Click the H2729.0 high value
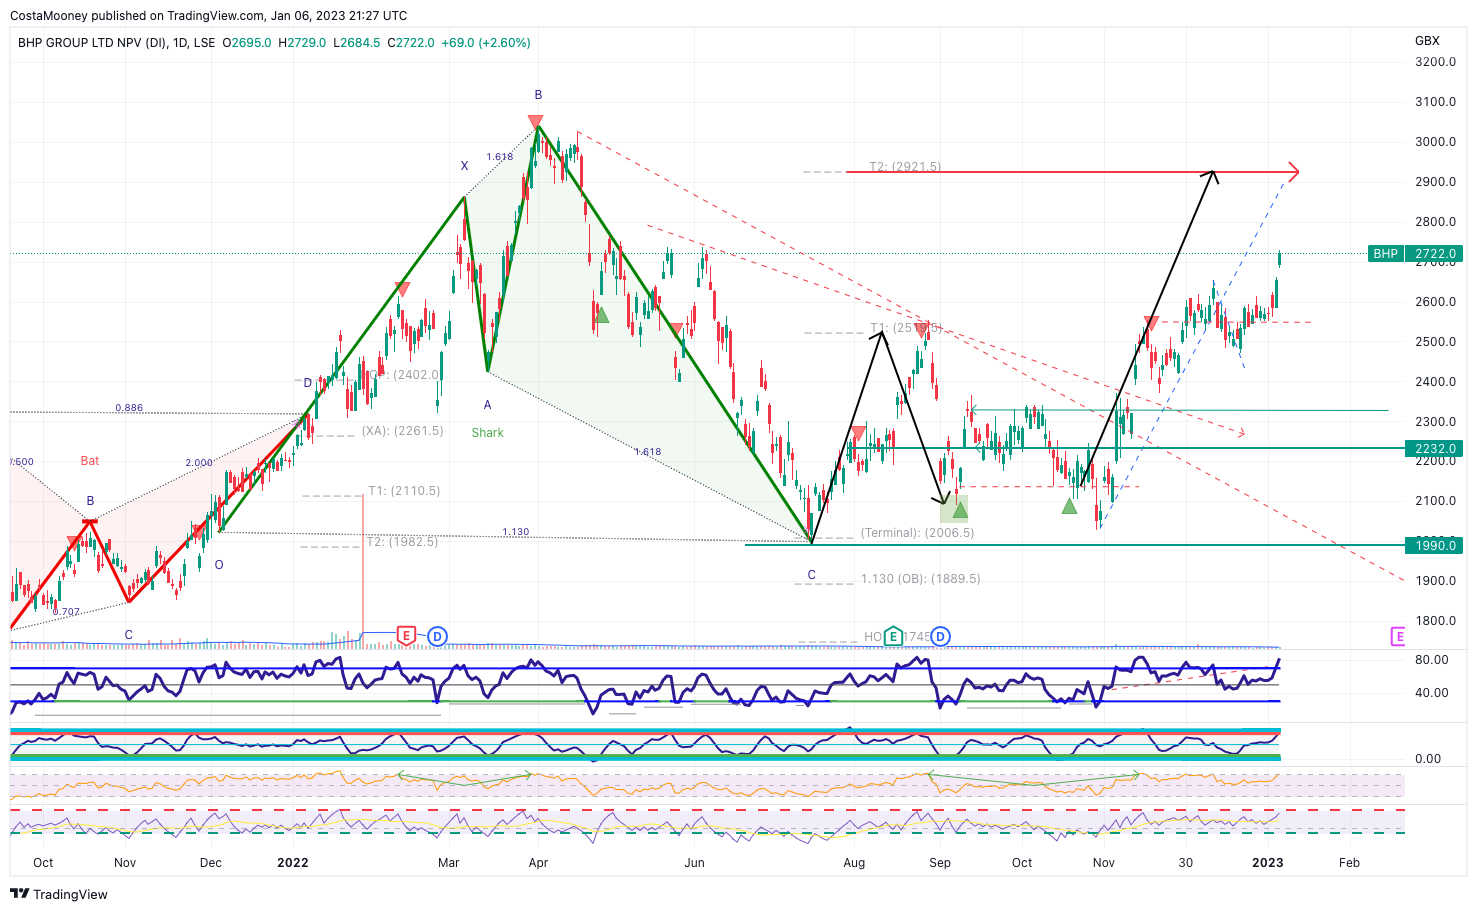Screen dimensions: 1477x911 (302, 43)
